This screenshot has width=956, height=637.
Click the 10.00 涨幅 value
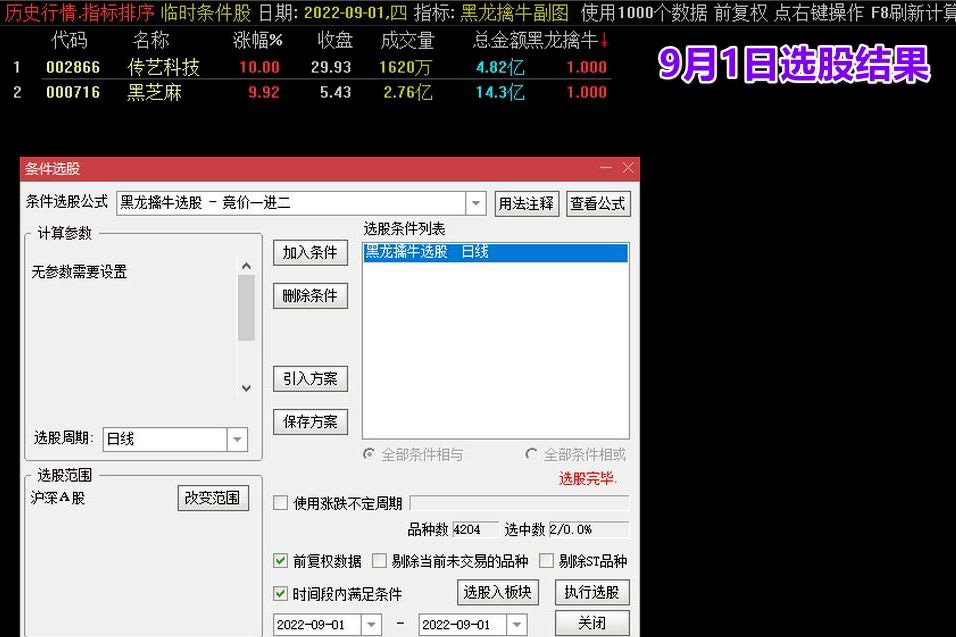tap(259, 67)
